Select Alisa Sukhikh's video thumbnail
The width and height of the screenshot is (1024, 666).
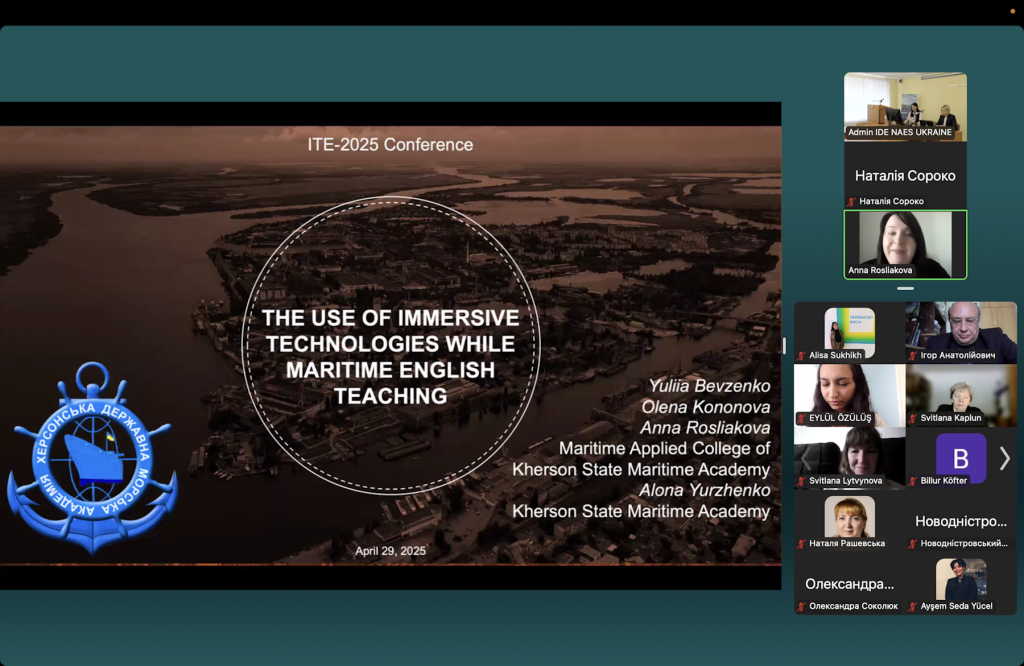(850, 332)
